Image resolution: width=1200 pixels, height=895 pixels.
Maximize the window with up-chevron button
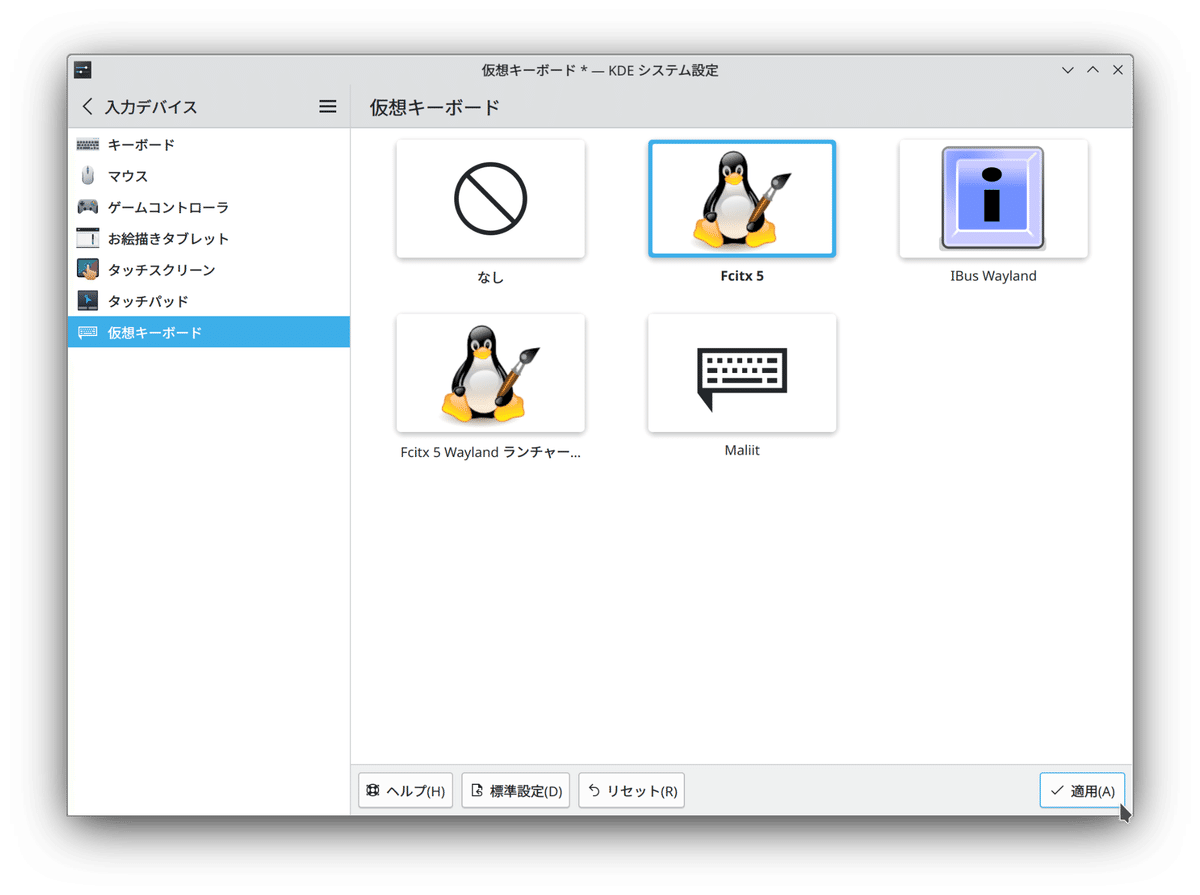1093,70
